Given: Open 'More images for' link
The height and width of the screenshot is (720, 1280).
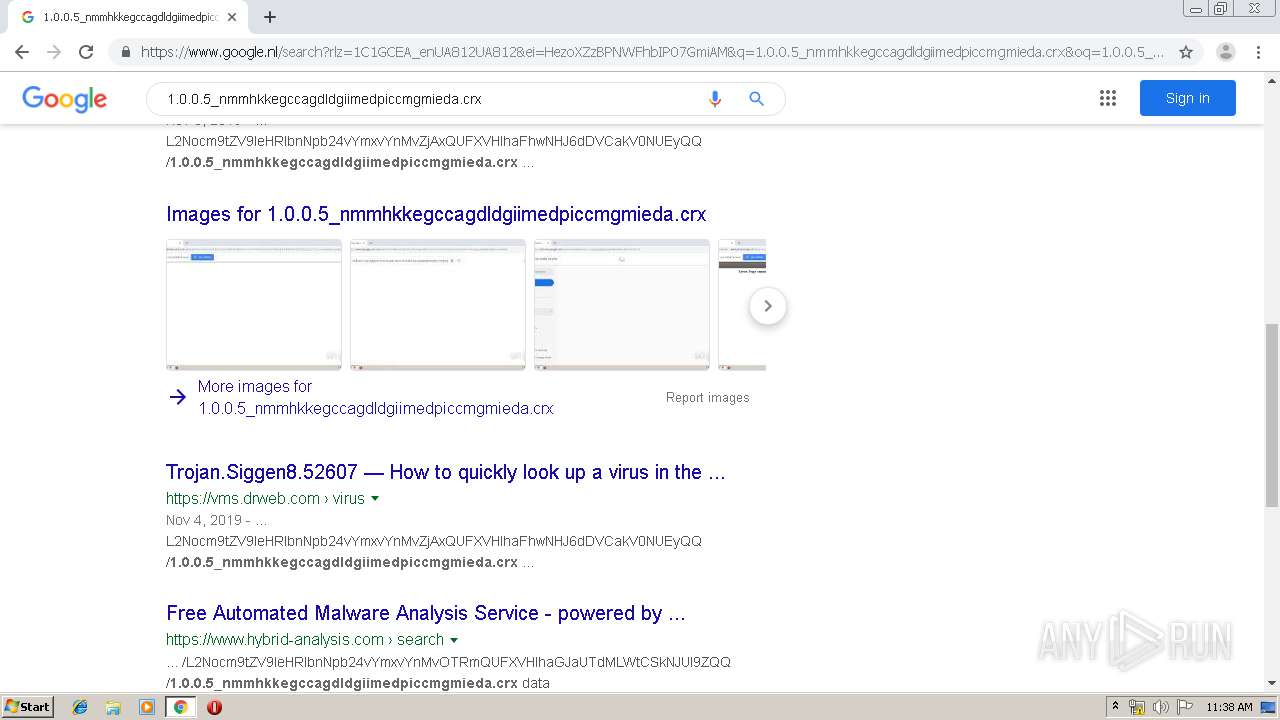Looking at the screenshot, I should (375, 397).
